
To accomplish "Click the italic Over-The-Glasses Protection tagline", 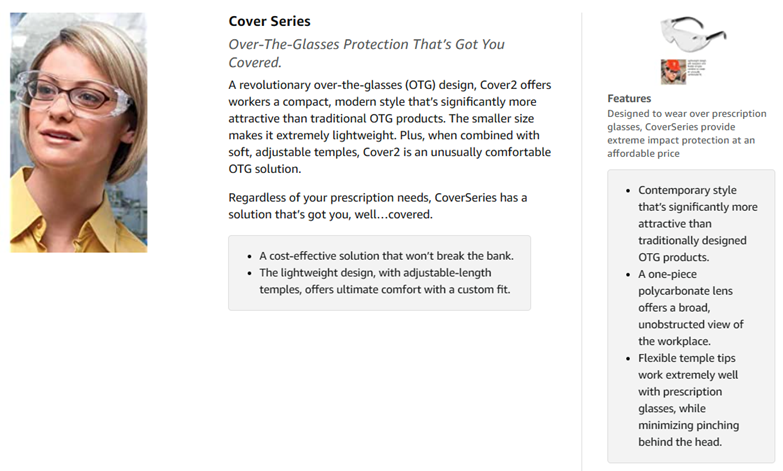I will 366,53.
